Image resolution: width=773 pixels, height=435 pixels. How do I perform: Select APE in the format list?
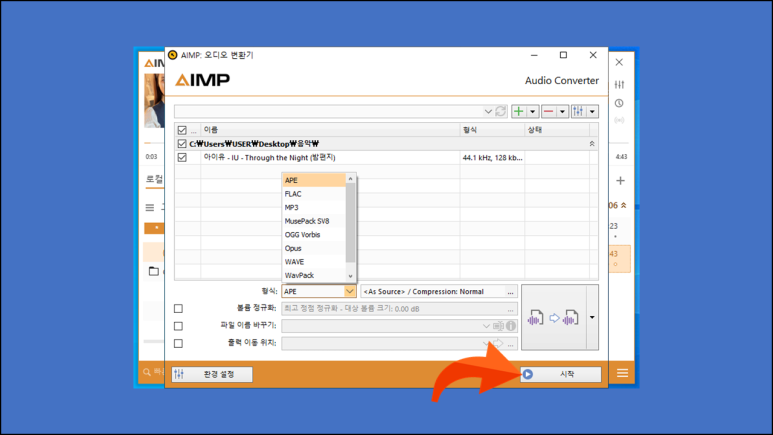point(314,181)
